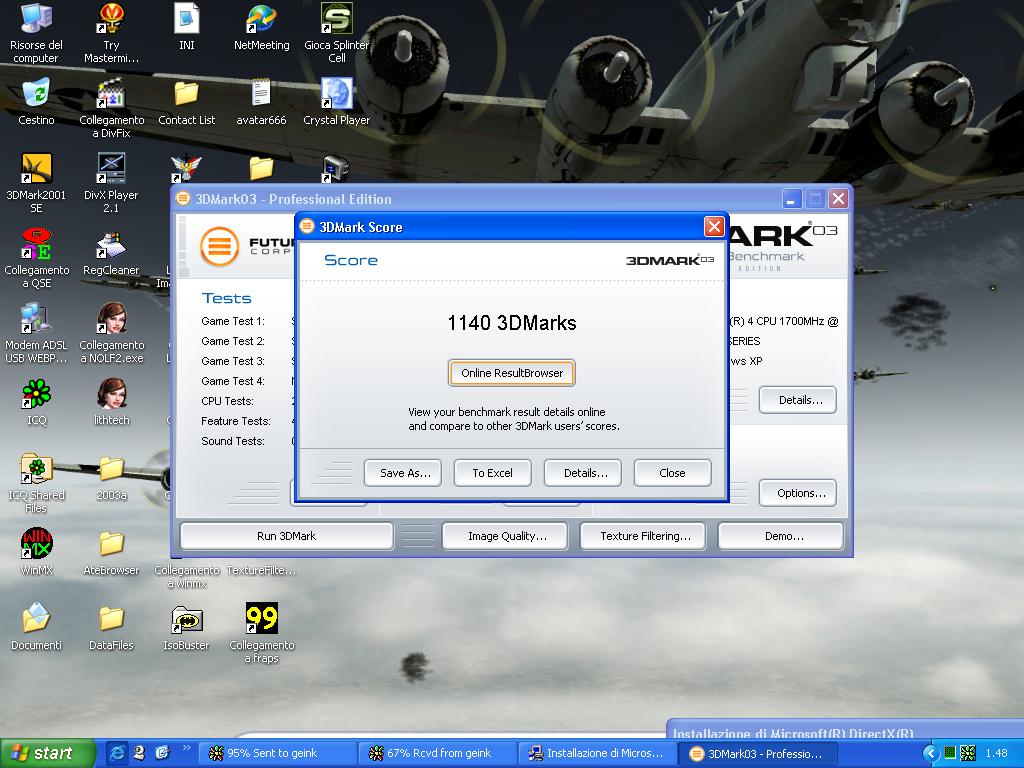Click the CPU Tests label
This screenshot has height=768, width=1024.
(227, 401)
